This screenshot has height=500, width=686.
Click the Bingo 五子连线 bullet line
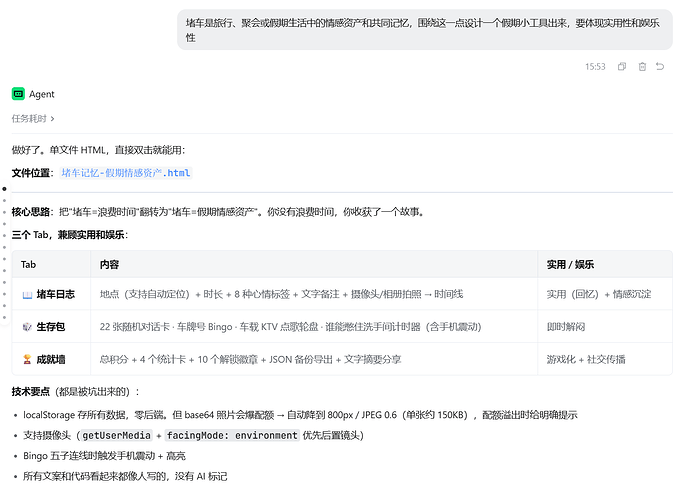104,456
